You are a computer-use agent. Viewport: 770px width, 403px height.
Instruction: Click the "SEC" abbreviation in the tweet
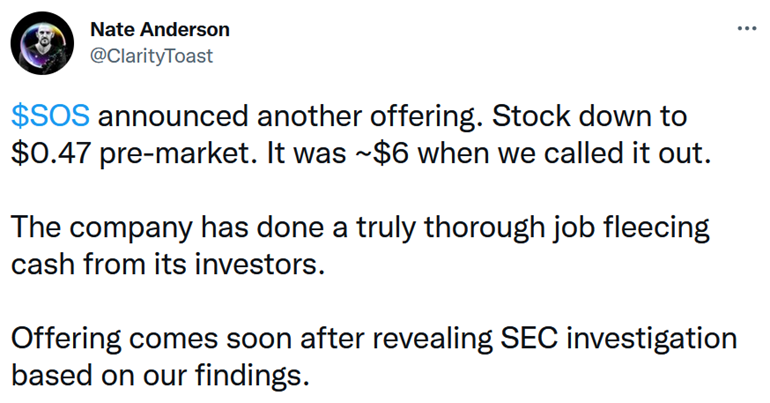coord(529,338)
